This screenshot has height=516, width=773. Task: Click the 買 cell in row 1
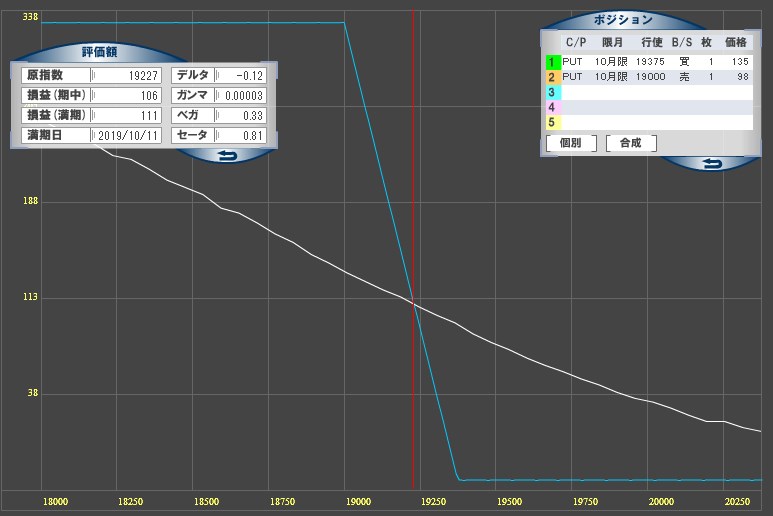click(x=684, y=62)
